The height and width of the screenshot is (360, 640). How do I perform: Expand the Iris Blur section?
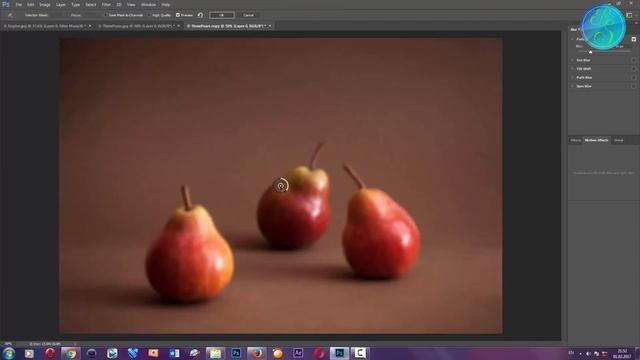tap(572, 60)
